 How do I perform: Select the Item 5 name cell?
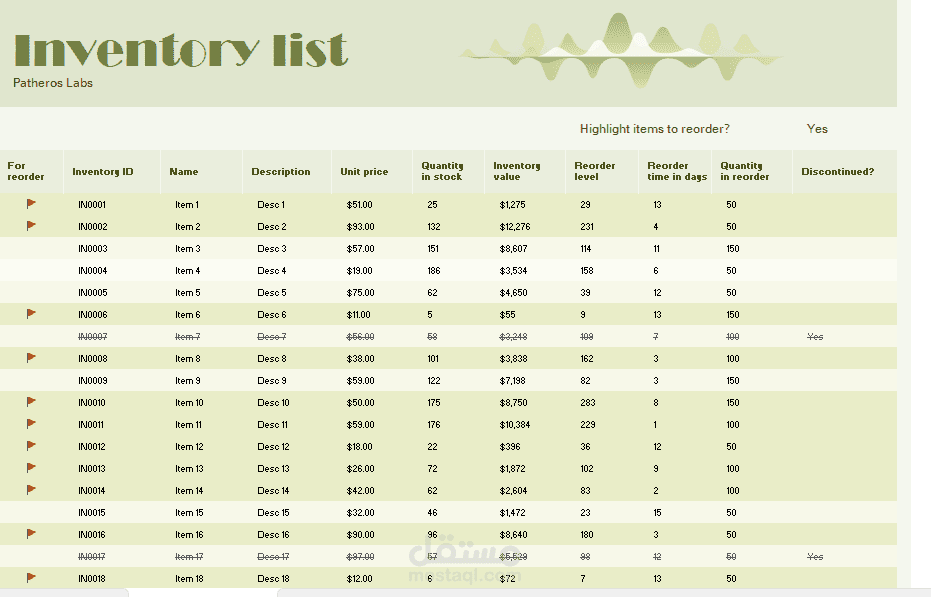[x=188, y=292]
